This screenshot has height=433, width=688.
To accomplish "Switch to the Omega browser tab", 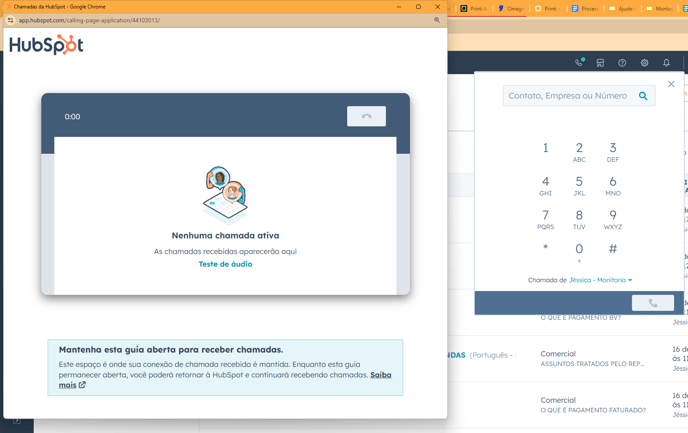I will pyautogui.click(x=511, y=8).
